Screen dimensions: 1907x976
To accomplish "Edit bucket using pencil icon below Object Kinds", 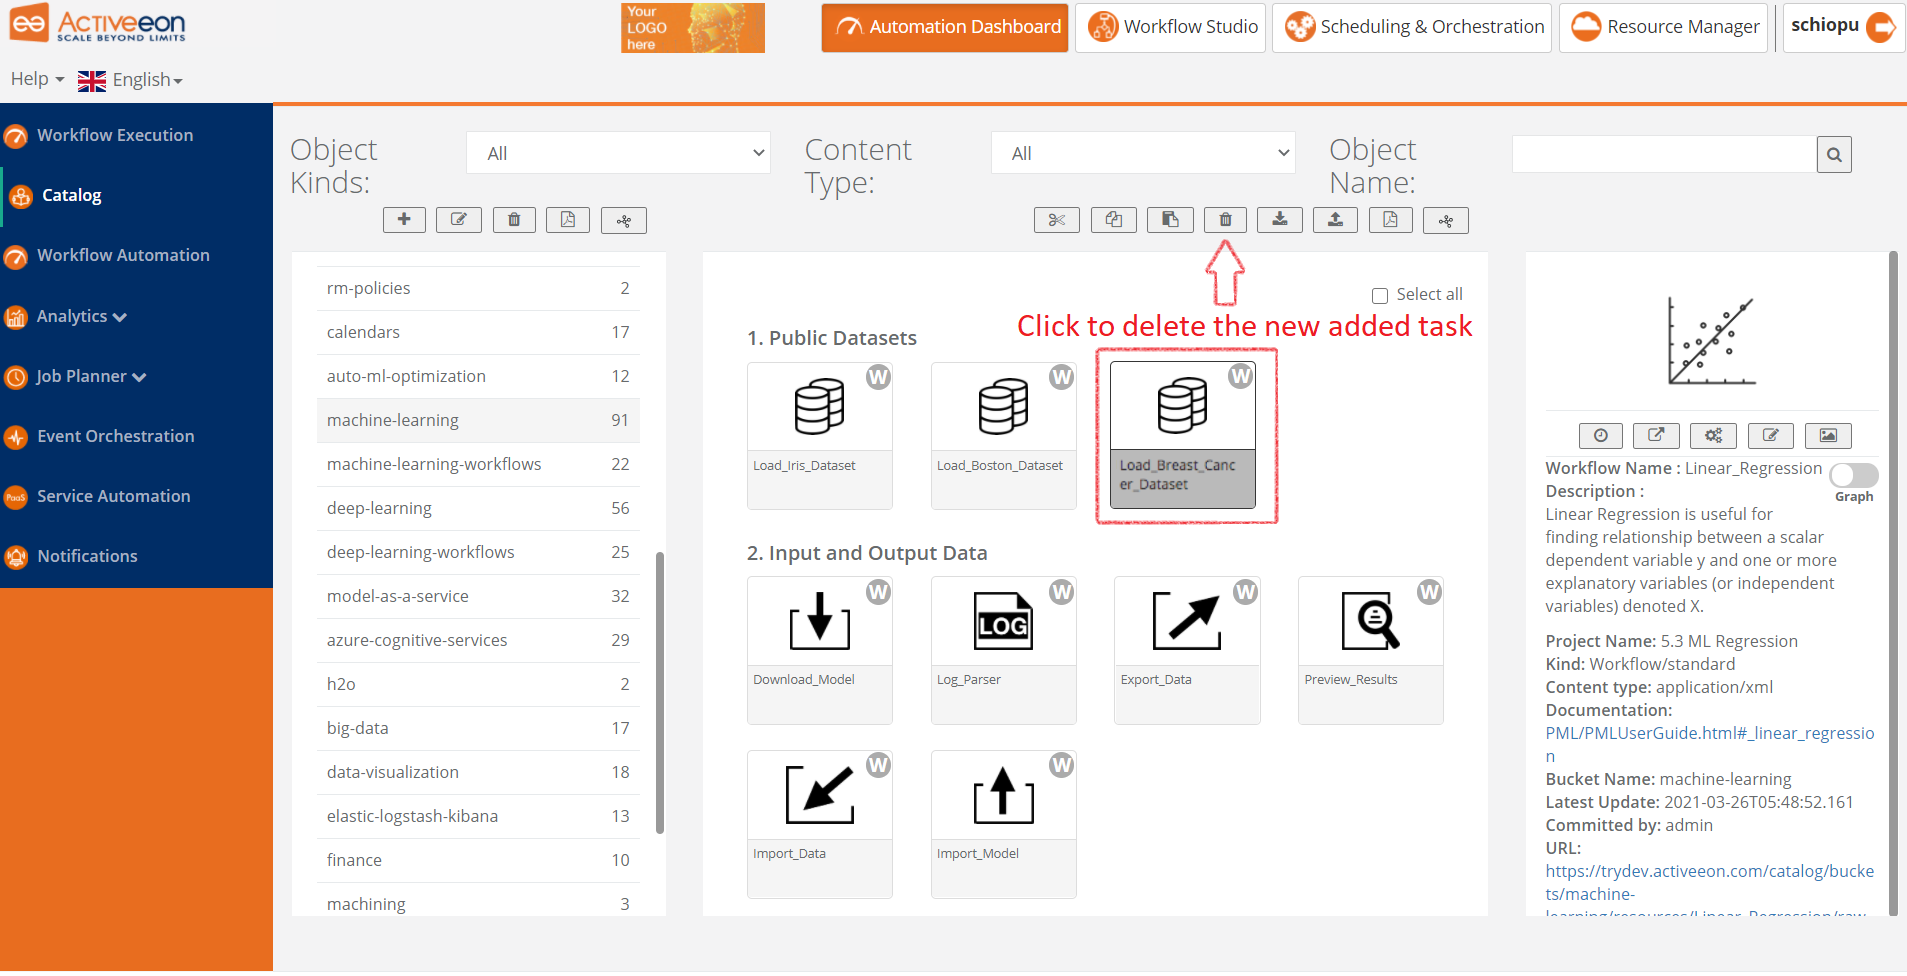I will (459, 220).
